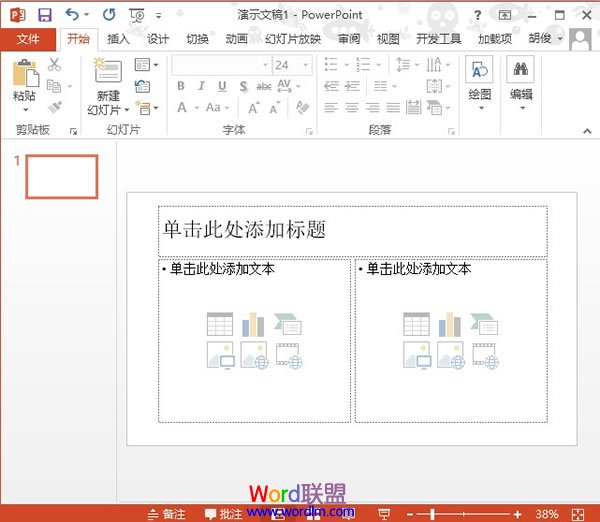Copy selection with the copy icon
The image size is (600, 522).
(x=54, y=86)
